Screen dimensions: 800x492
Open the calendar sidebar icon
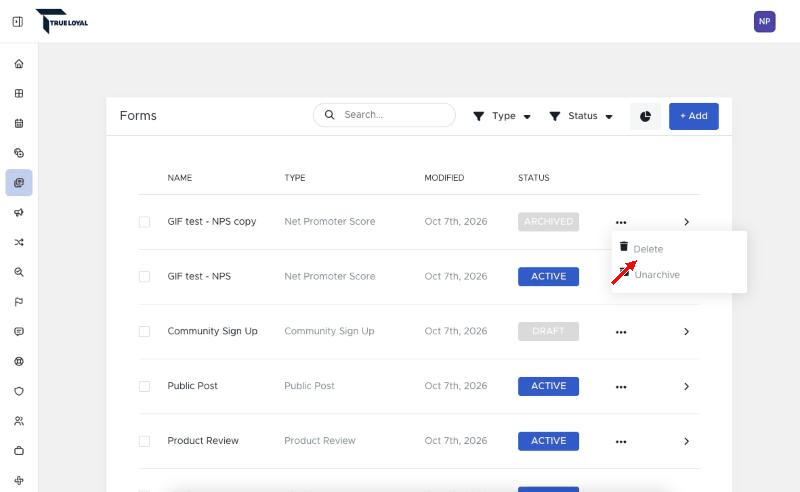pyautogui.click(x=19, y=123)
